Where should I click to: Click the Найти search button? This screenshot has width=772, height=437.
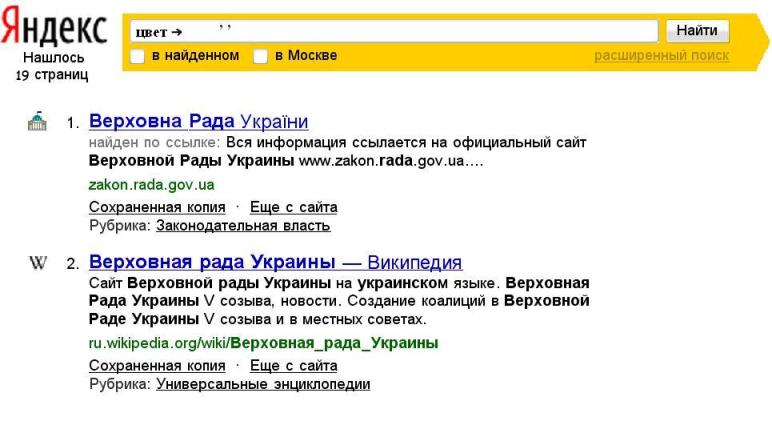pyautogui.click(x=697, y=31)
